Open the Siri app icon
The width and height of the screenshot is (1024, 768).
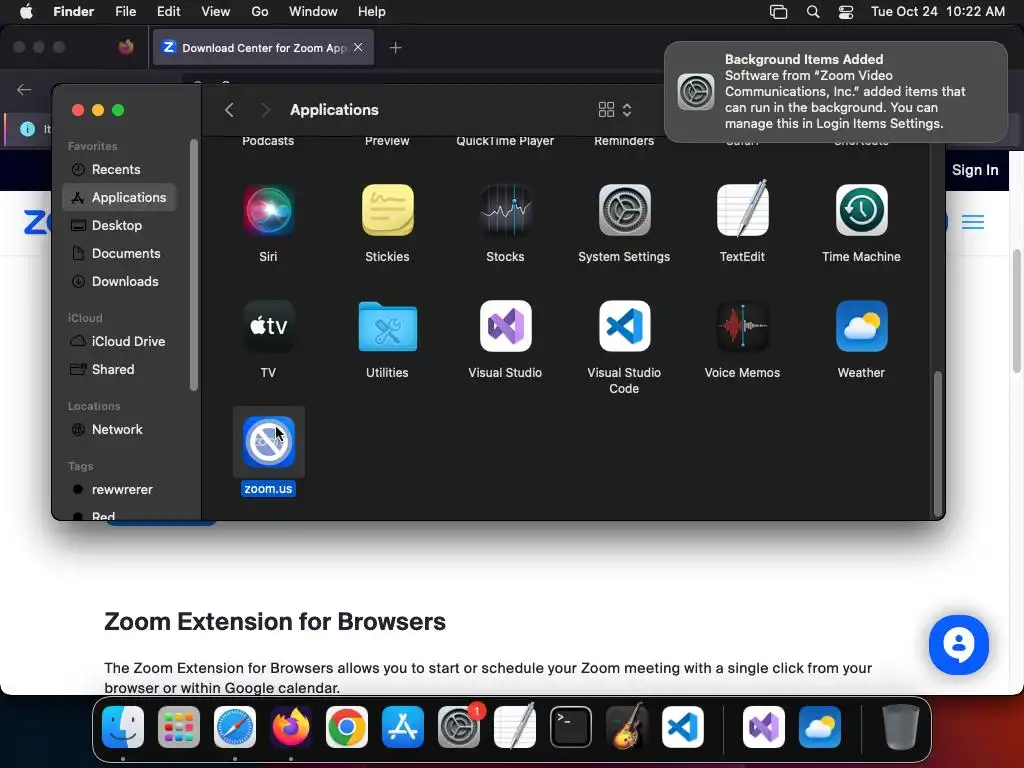(x=268, y=210)
